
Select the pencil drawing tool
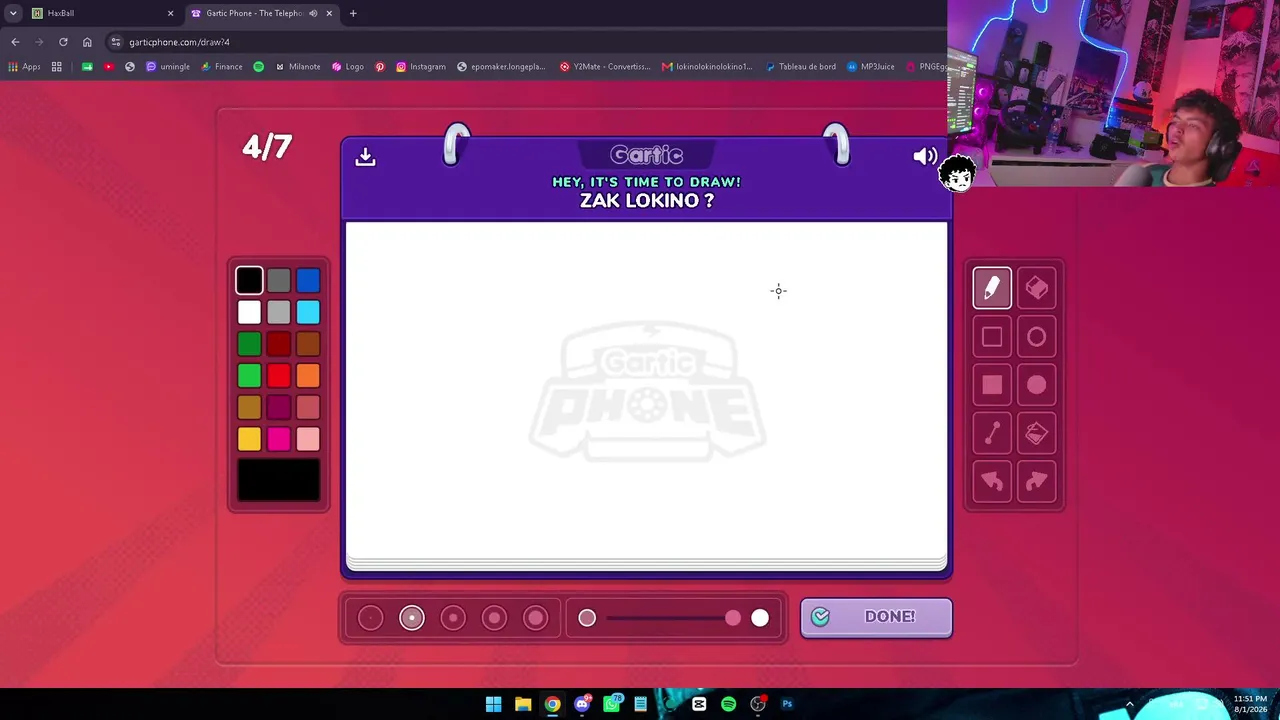pos(992,289)
